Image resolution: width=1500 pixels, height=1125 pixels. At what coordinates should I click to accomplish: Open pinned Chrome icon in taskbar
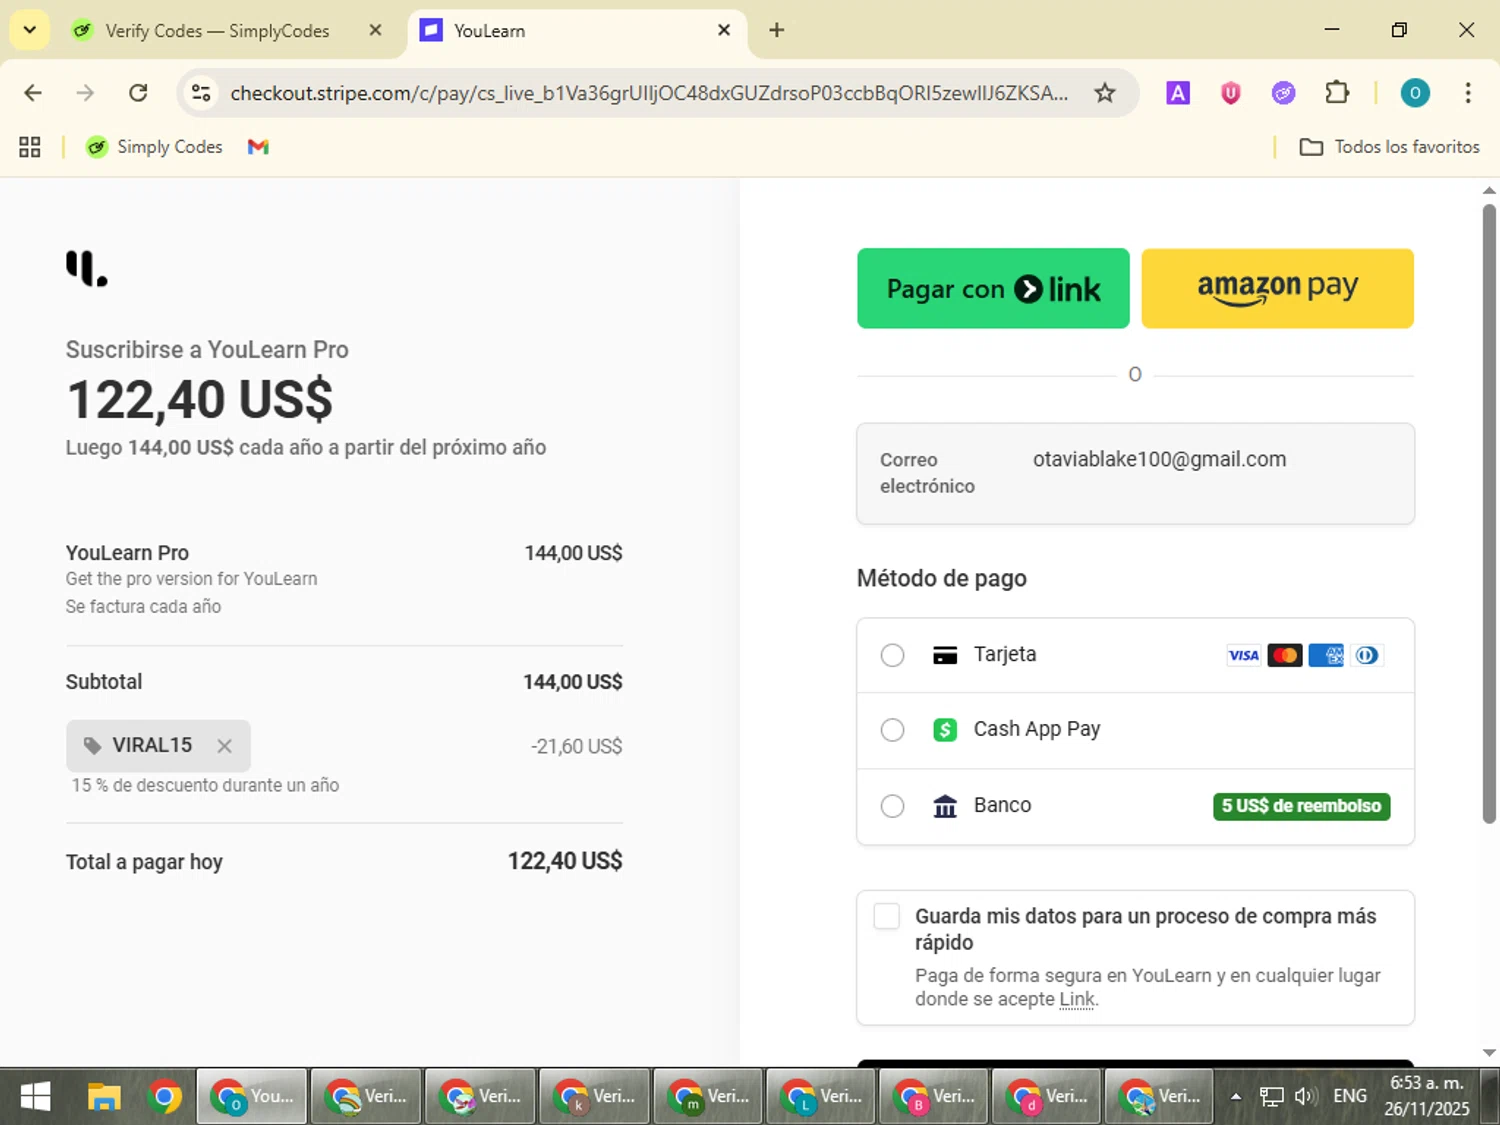164,1097
